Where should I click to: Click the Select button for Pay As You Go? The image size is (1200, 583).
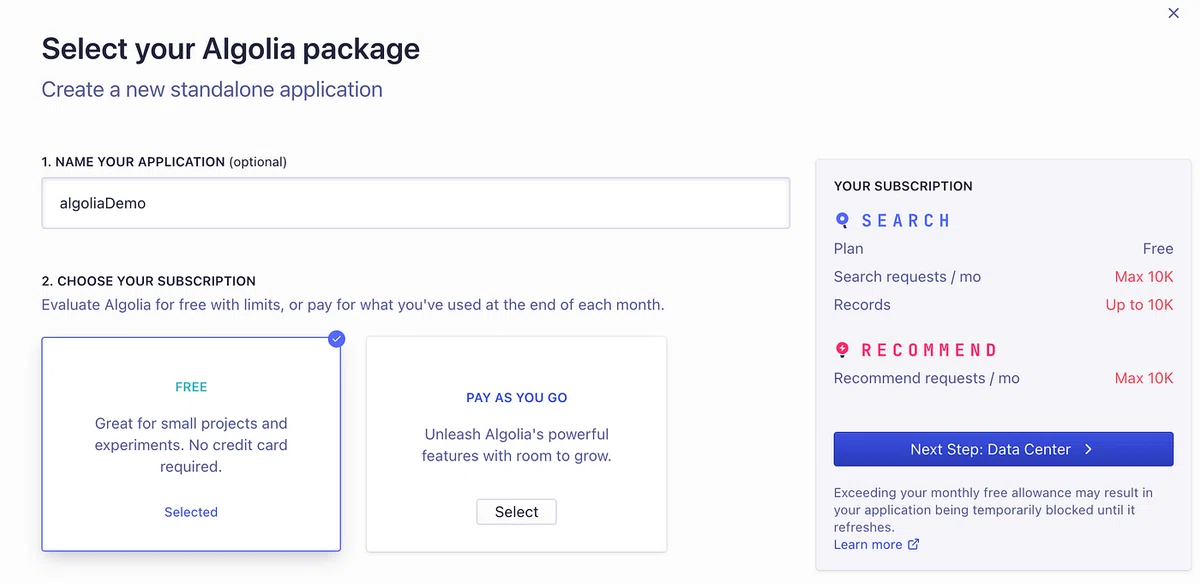[516, 512]
